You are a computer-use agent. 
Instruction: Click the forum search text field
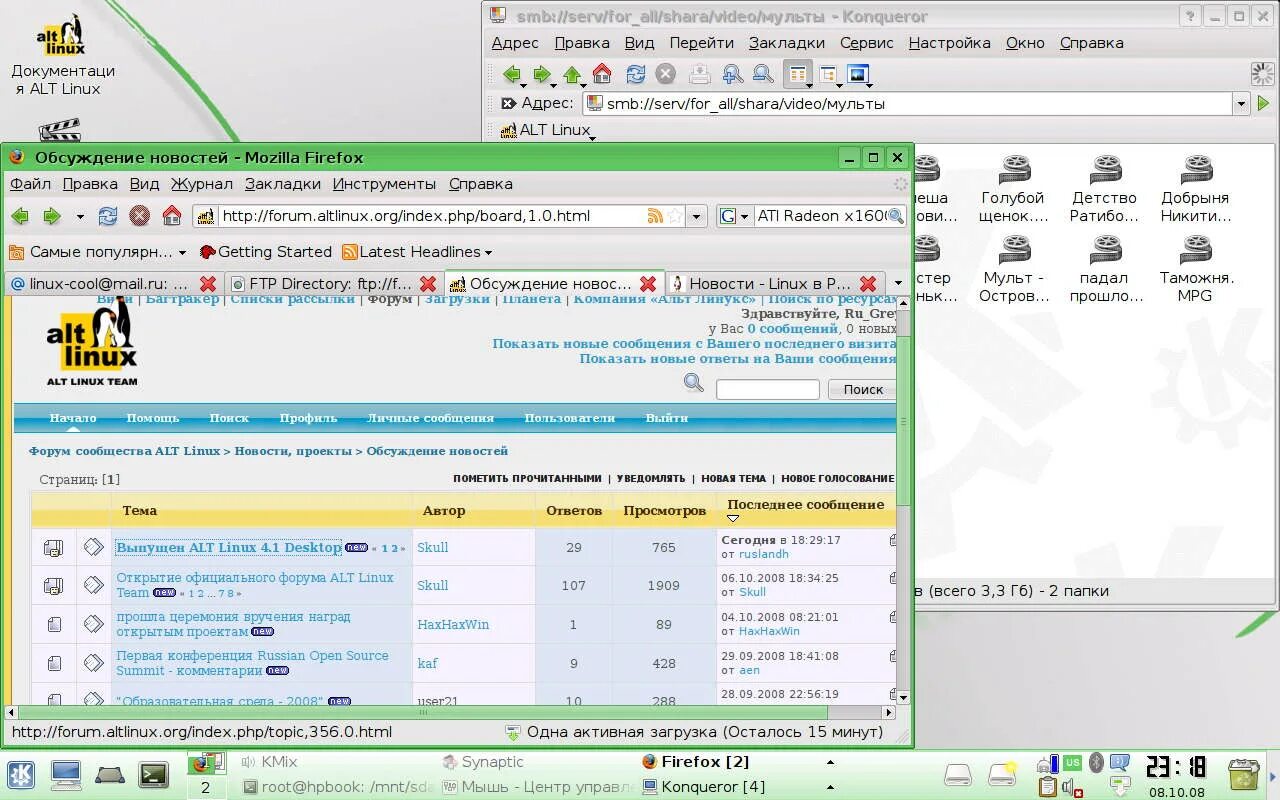(x=767, y=390)
